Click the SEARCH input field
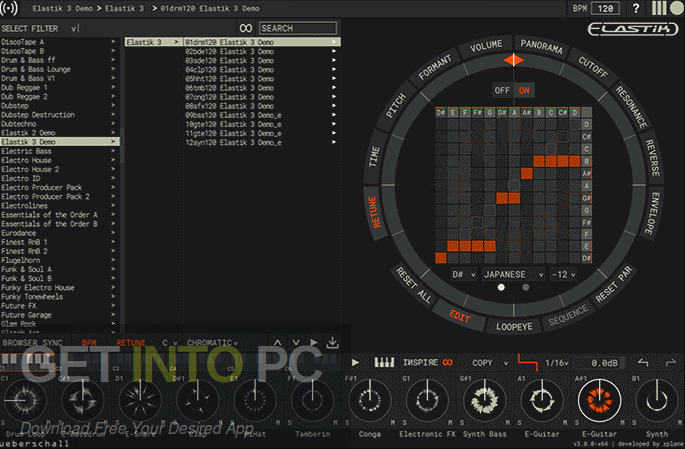 (x=298, y=28)
